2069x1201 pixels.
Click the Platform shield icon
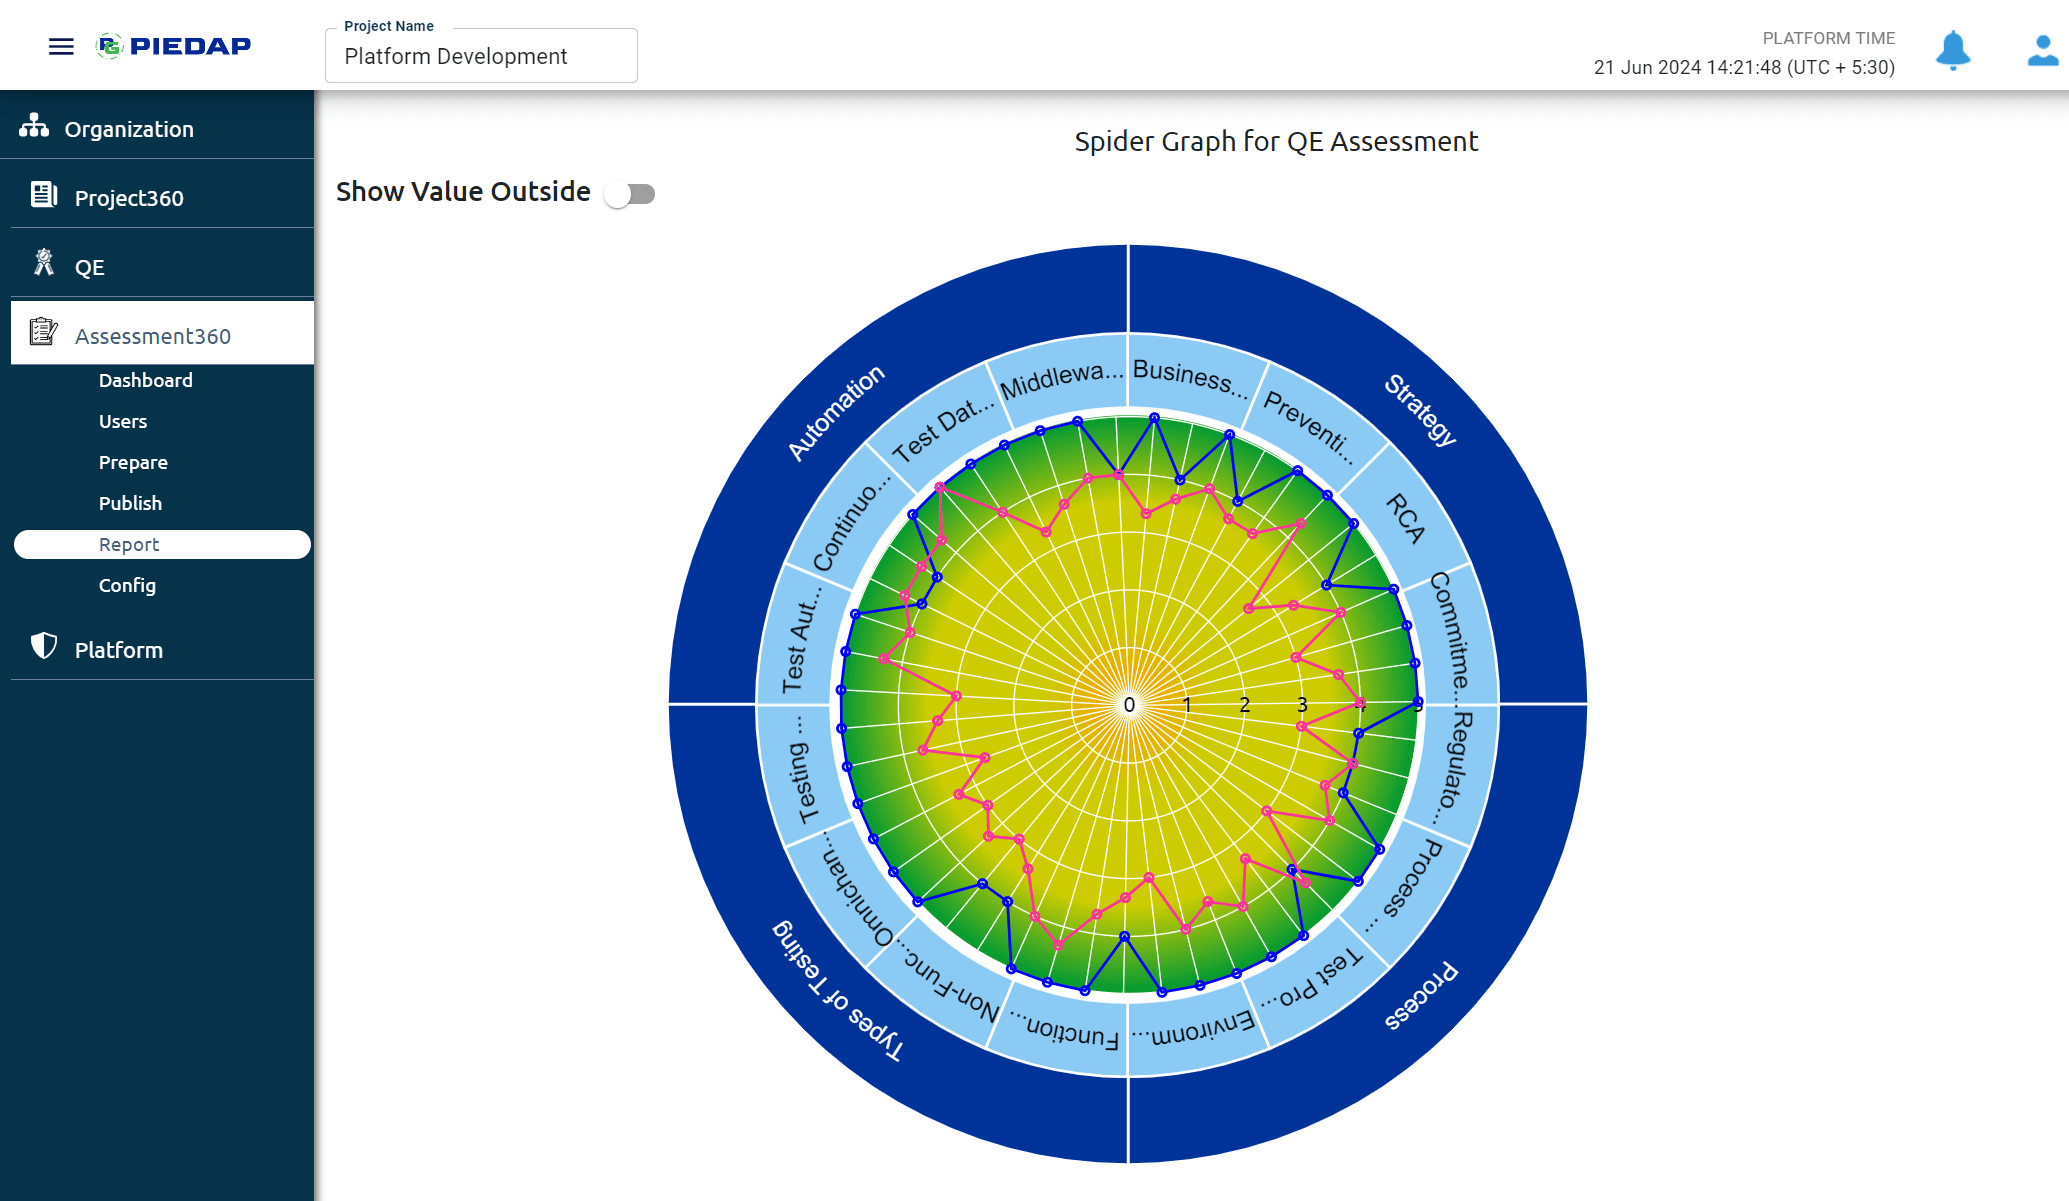43,646
